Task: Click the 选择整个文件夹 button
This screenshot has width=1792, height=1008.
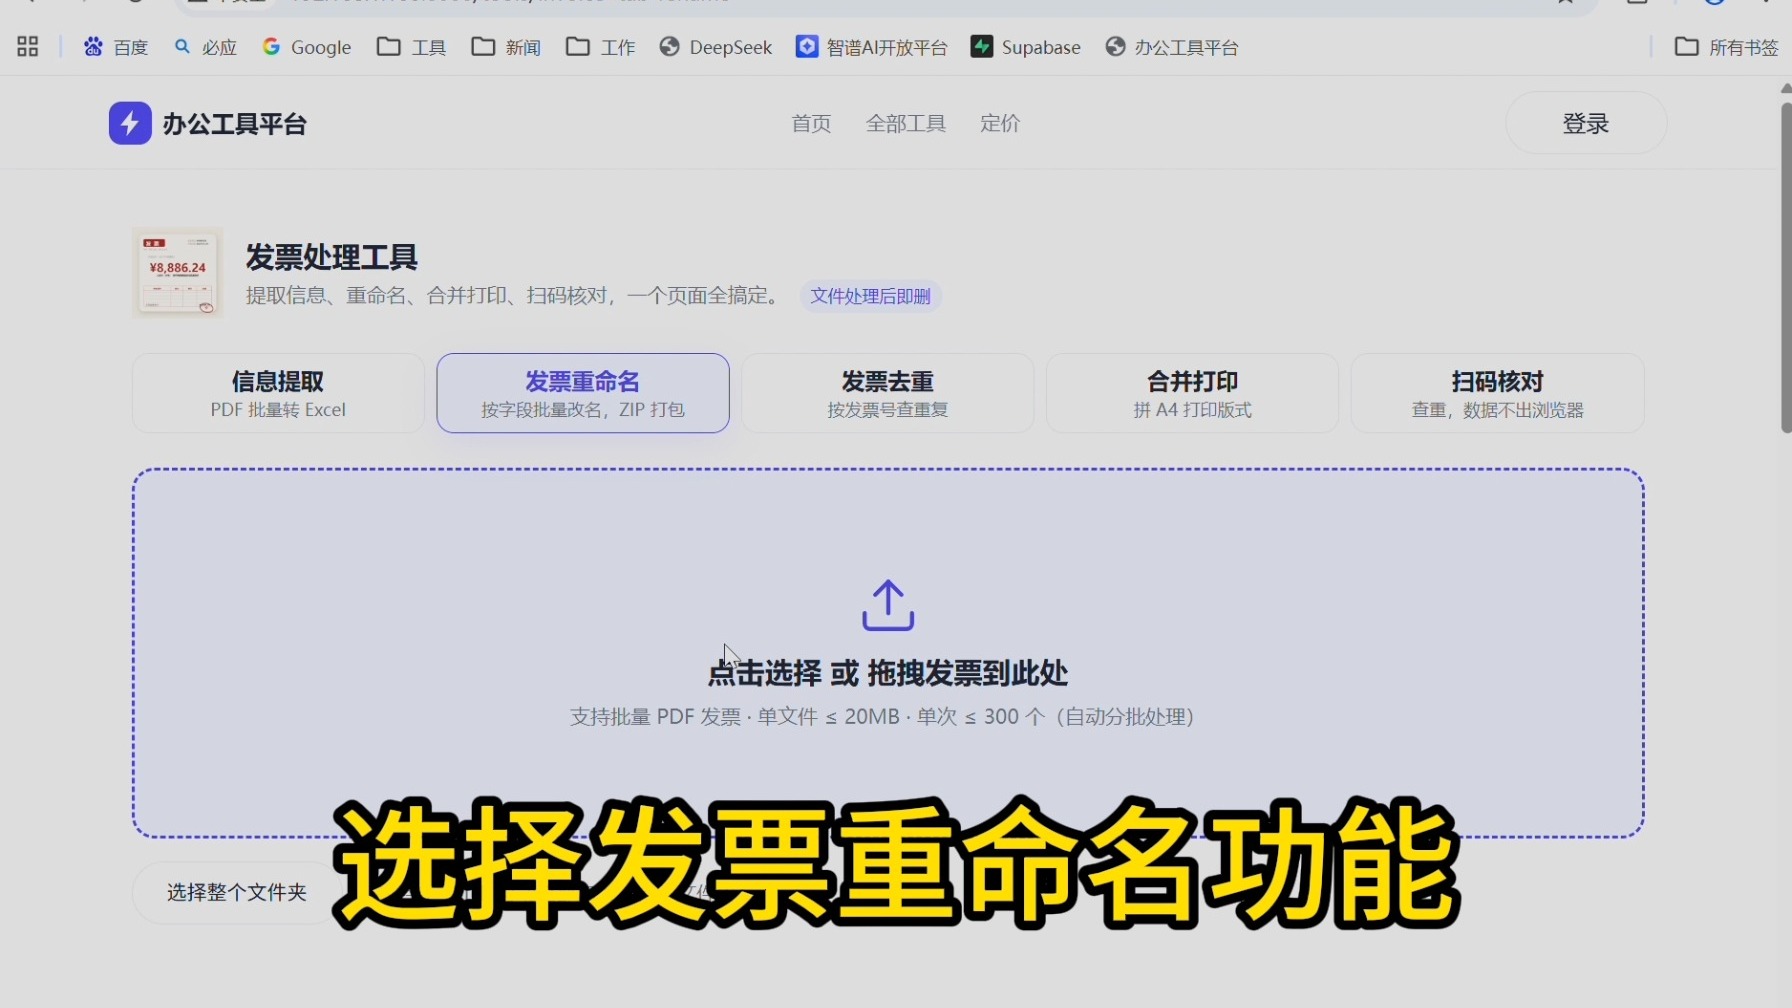Action: pyautogui.click(x=237, y=892)
